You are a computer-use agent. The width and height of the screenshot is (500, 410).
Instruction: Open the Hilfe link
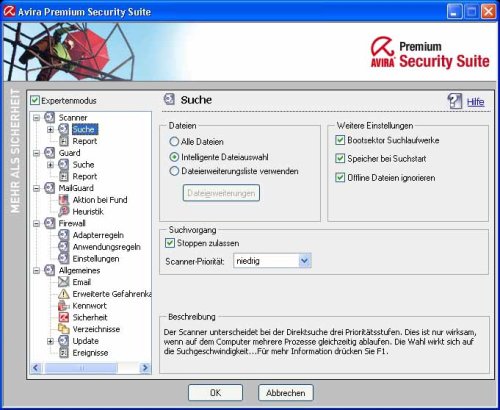pyautogui.click(x=475, y=102)
